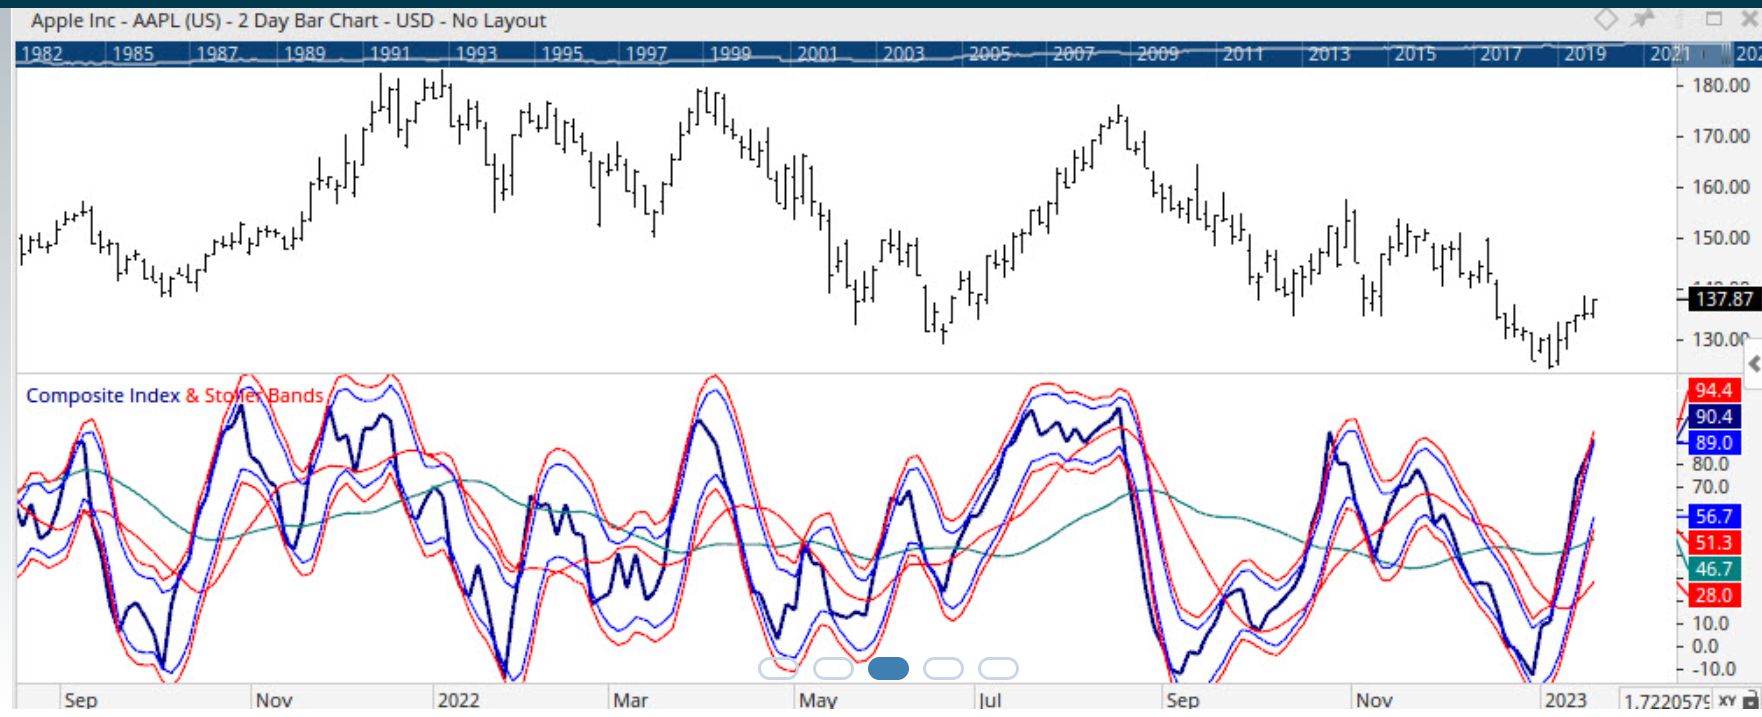Jump to 1991 in the timeline navigator
Screen dimensions: 1762x717
point(390,54)
